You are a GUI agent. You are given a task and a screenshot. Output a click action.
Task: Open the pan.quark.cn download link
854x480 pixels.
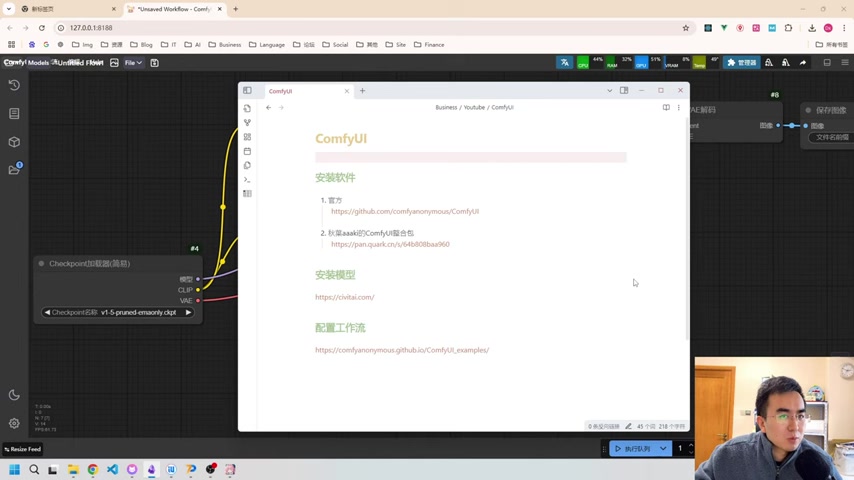pyautogui.click(x=390, y=244)
